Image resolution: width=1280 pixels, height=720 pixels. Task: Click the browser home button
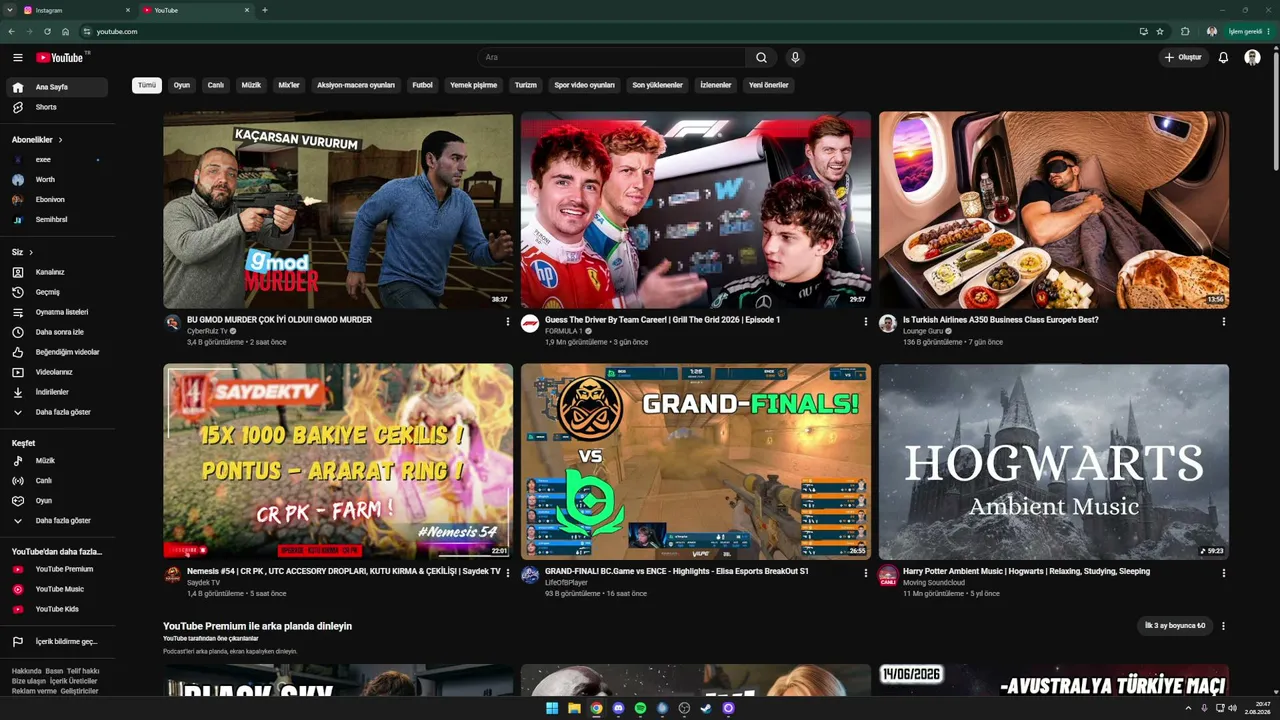66,32
